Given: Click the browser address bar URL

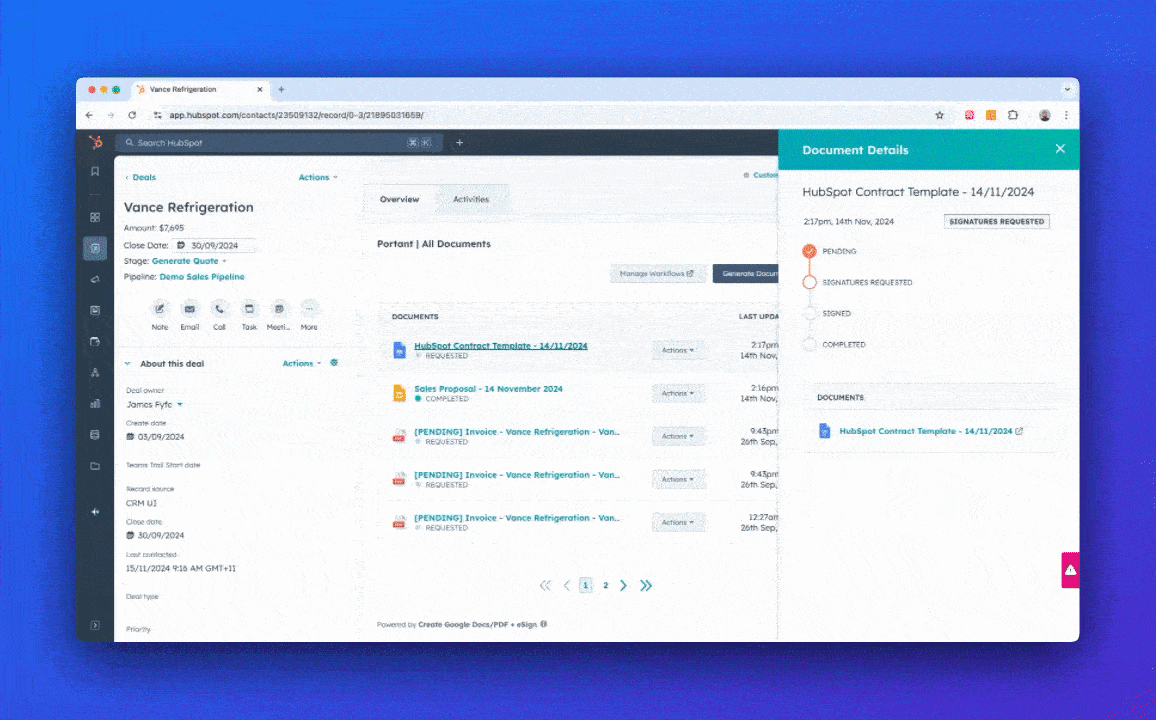Looking at the screenshot, I should (x=296, y=115).
